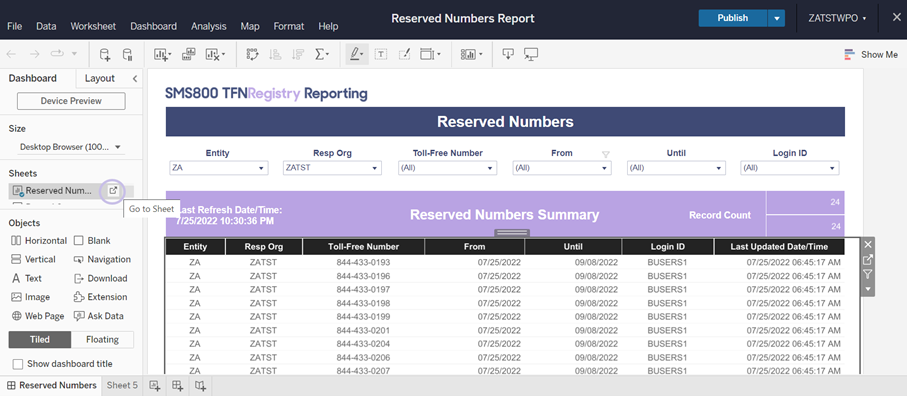This screenshot has width=907, height=396.
Task: Open the Entity filter dropdown
Action: [x=219, y=168]
